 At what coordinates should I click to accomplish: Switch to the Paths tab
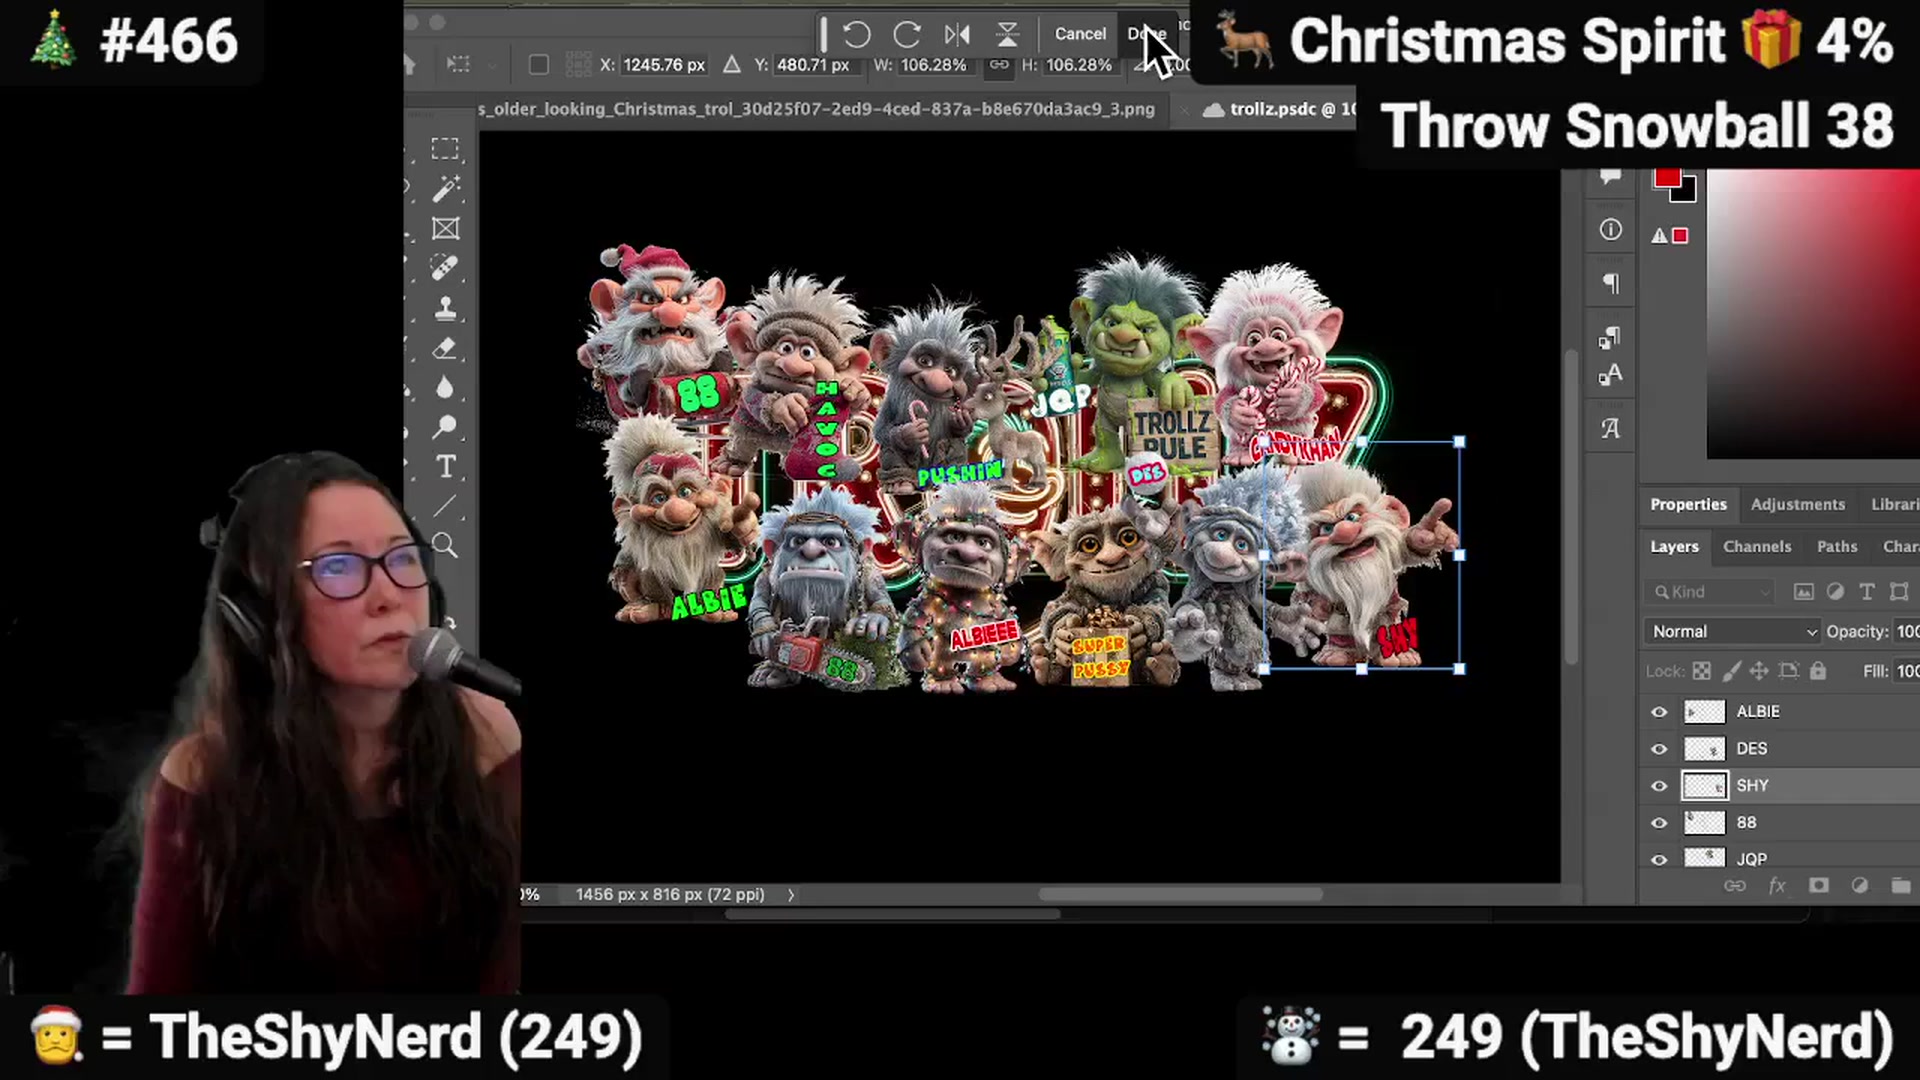pos(1837,547)
